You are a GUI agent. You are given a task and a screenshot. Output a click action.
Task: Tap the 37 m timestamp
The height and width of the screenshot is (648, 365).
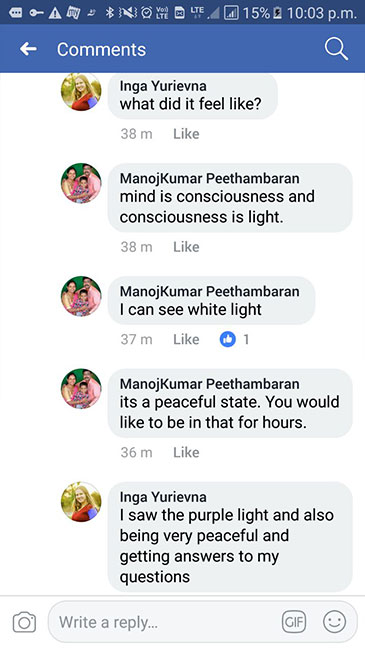pos(136,340)
